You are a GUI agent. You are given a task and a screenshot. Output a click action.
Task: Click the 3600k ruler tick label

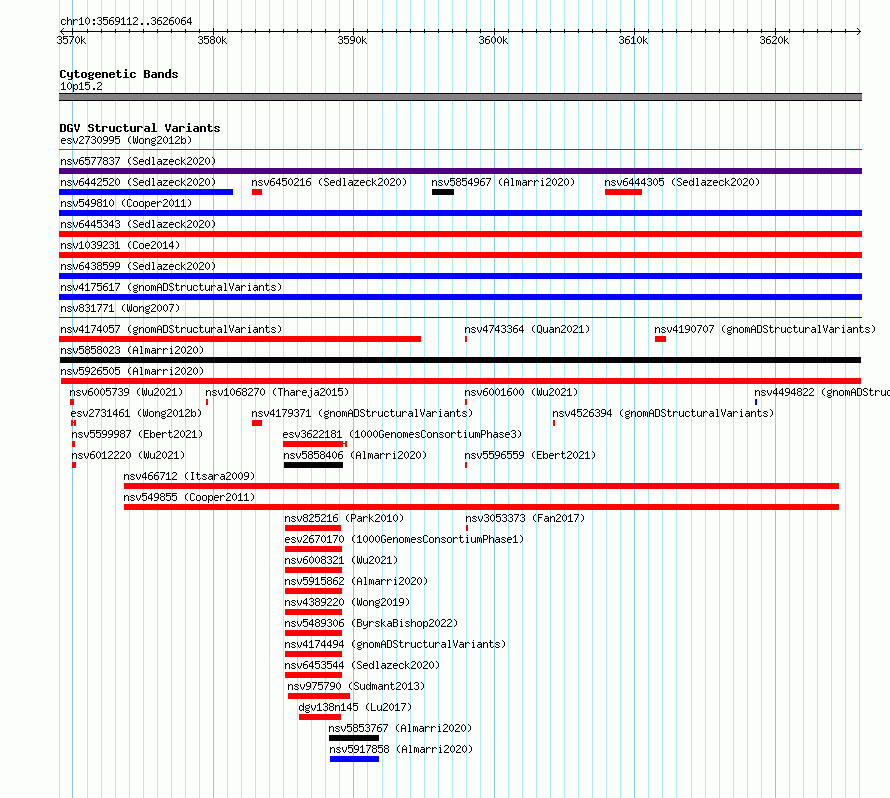[x=493, y=40]
